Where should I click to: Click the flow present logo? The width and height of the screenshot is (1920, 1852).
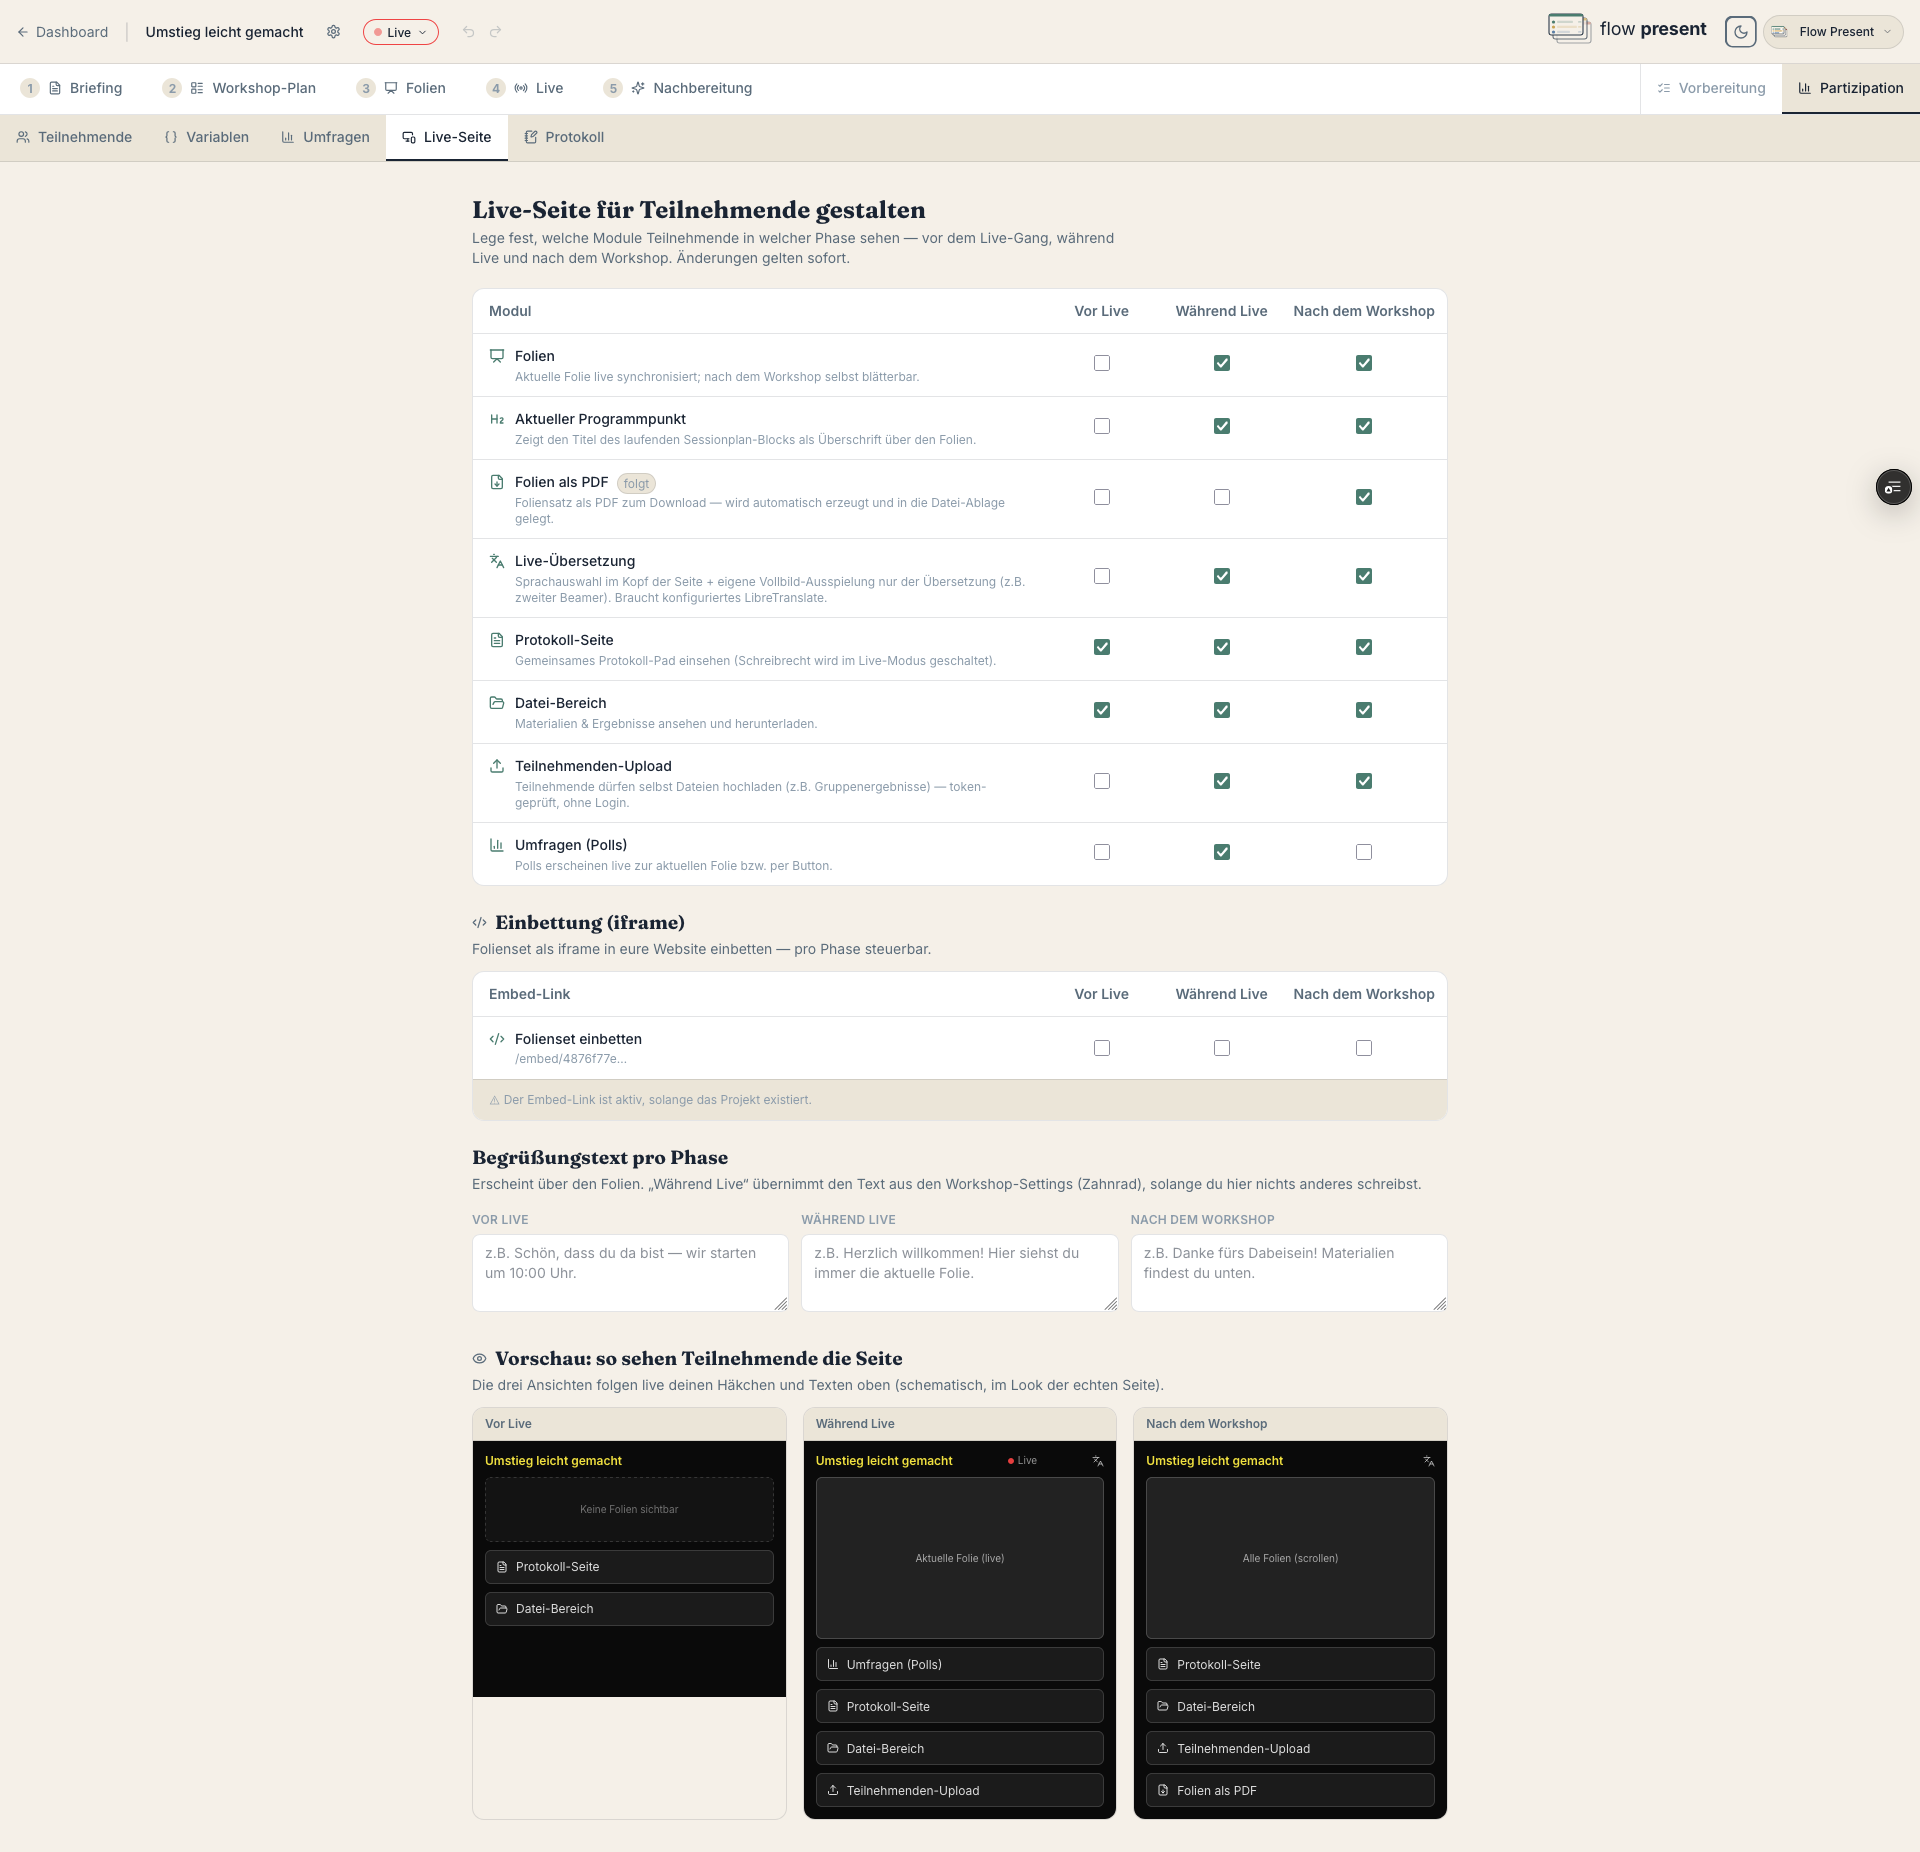[x=1627, y=29]
